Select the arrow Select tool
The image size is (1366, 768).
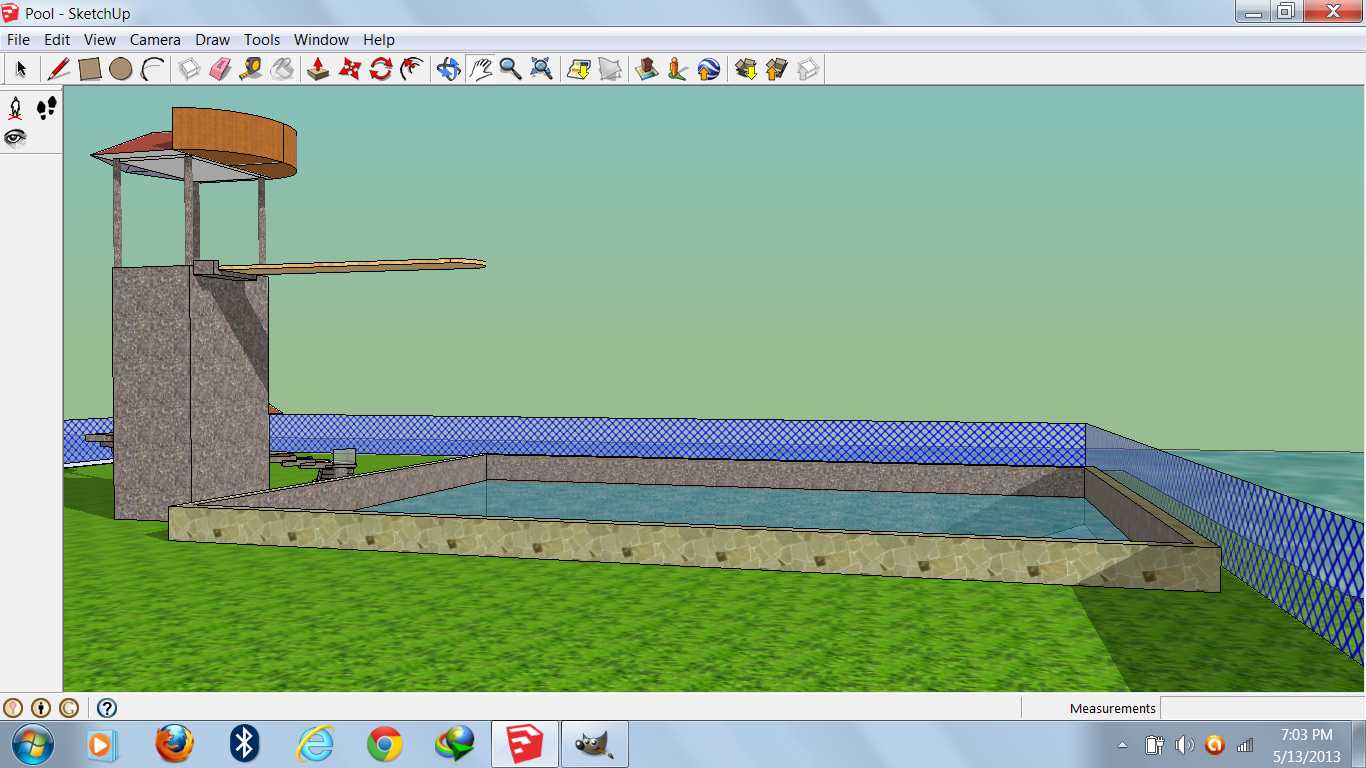(21, 69)
